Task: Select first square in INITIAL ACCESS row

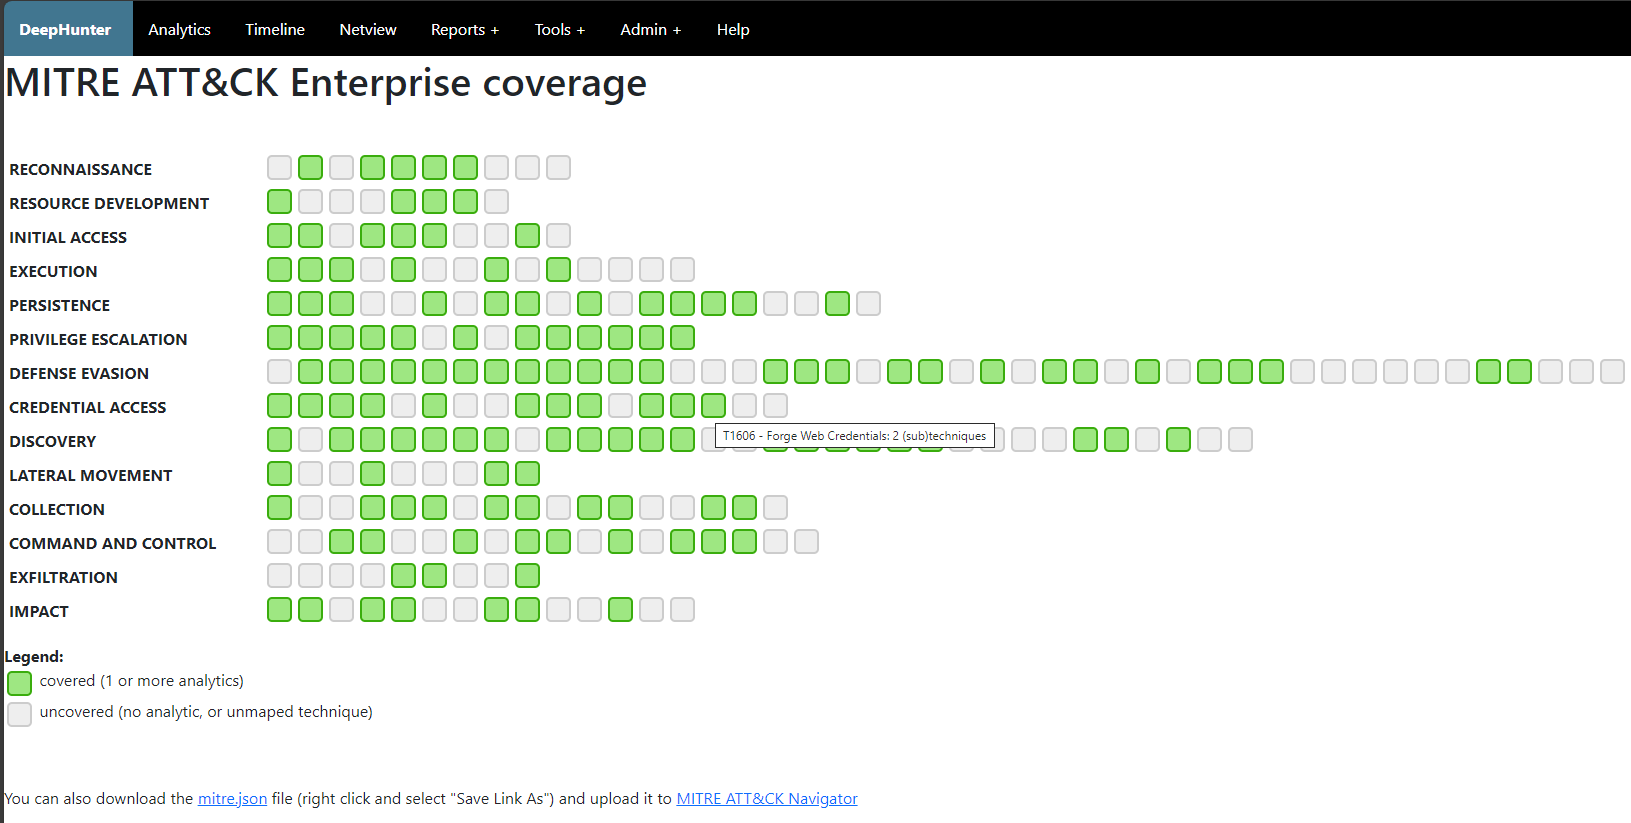Action: click(x=280, y=235)
